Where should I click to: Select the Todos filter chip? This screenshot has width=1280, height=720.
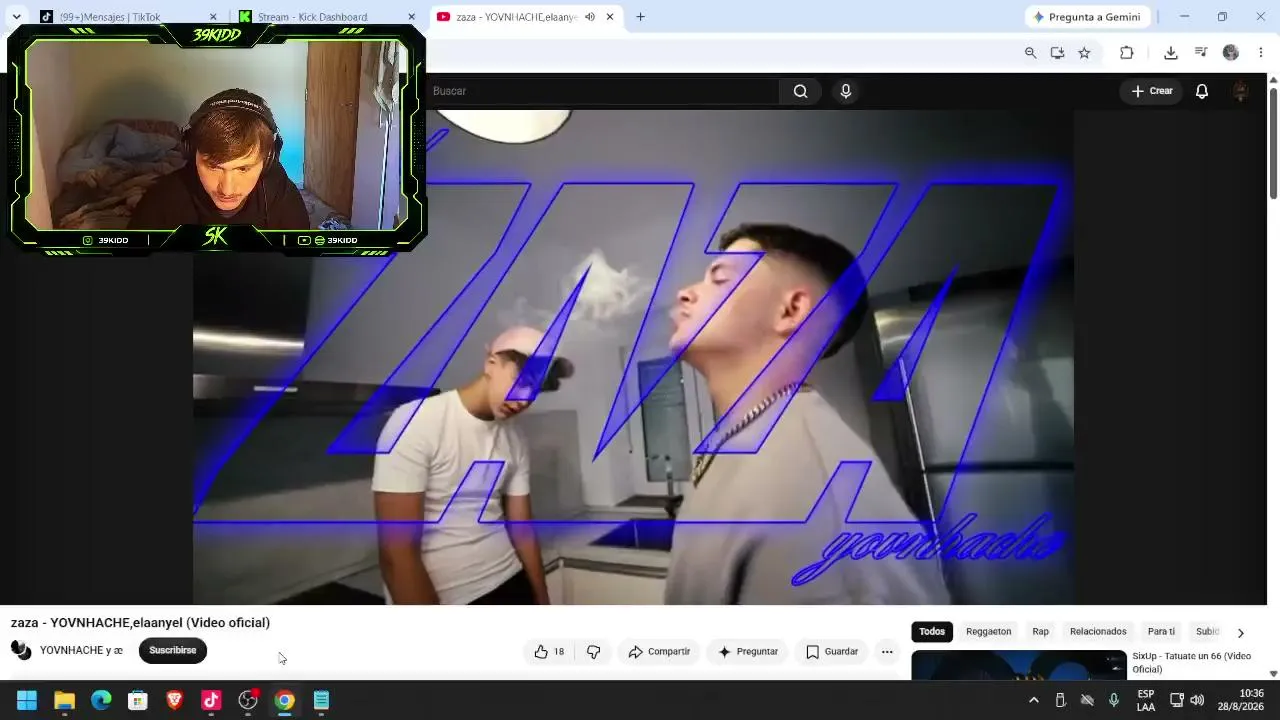932,632
